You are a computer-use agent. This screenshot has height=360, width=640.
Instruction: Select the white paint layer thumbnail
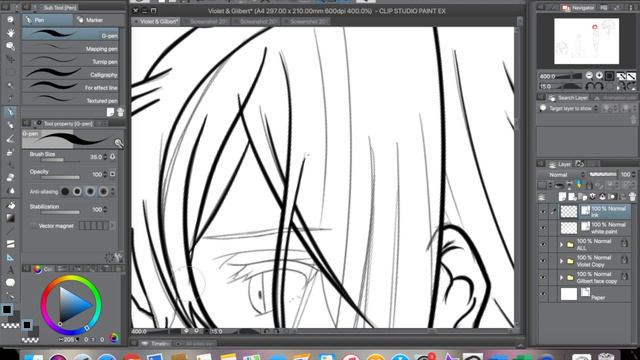pyautogui.click(x=569, y=228)
